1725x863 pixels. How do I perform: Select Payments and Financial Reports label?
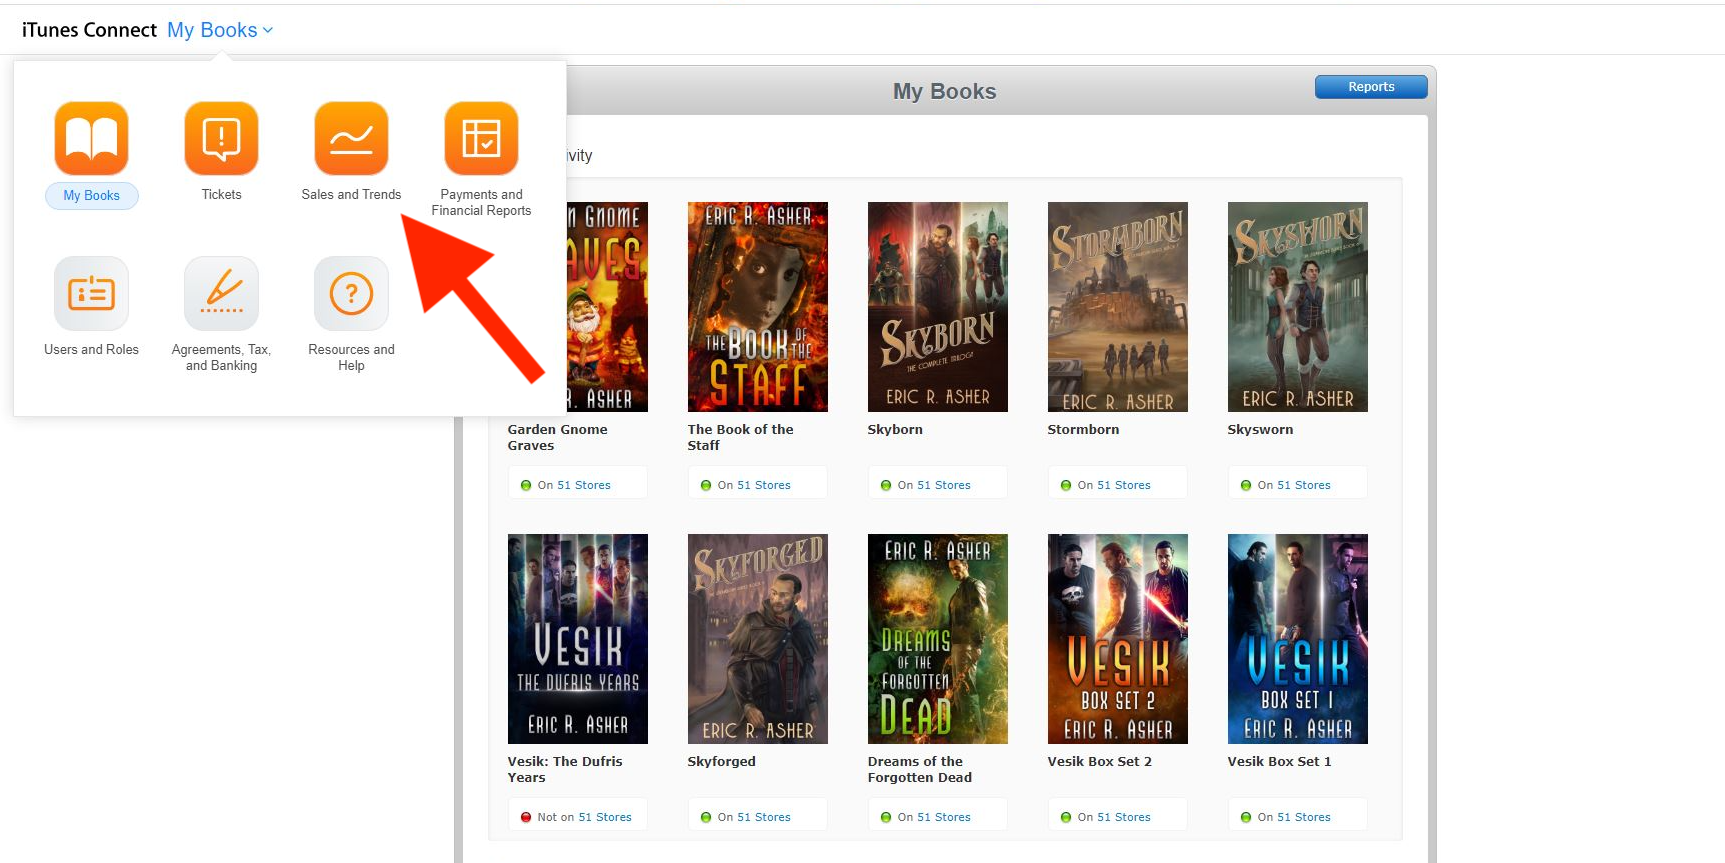click(481, 202)
